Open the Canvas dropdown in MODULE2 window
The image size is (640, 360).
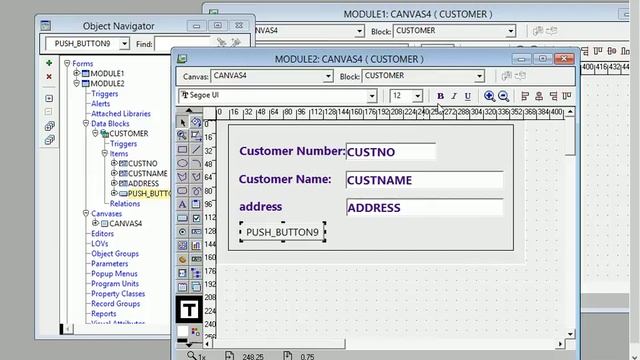click(328, 76)
